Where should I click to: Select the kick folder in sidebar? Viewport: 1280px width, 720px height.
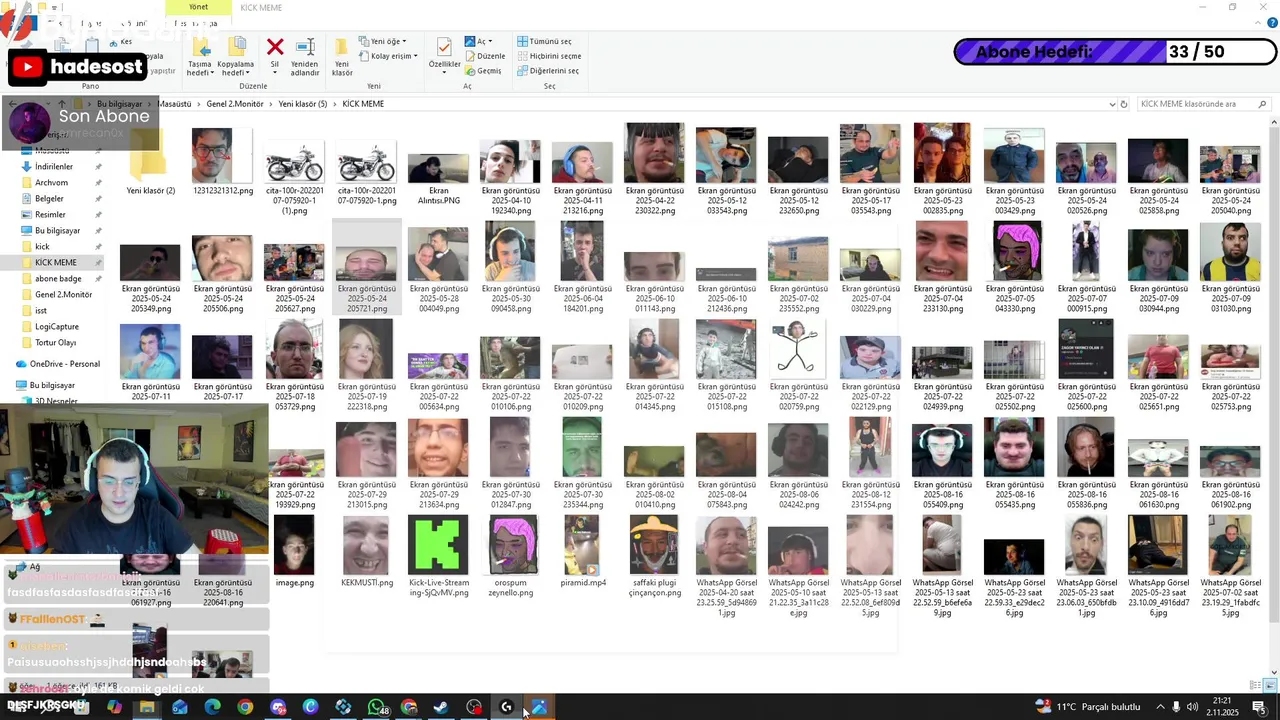point(42,247)
